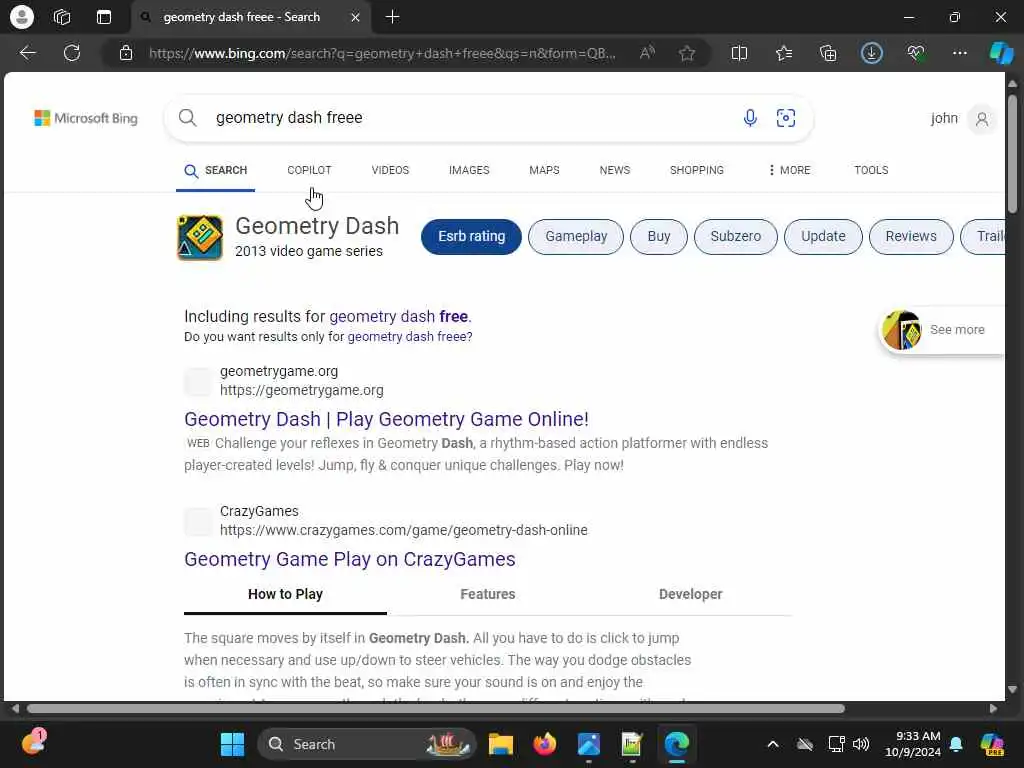Switch to the IMAGES tab

469,170
